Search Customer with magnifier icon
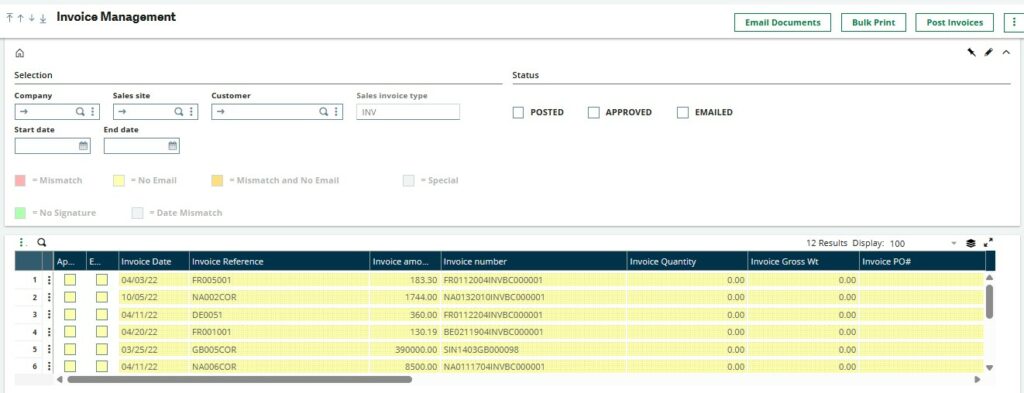The width and height of the screenshot is (1024, 393). point(323,112)
